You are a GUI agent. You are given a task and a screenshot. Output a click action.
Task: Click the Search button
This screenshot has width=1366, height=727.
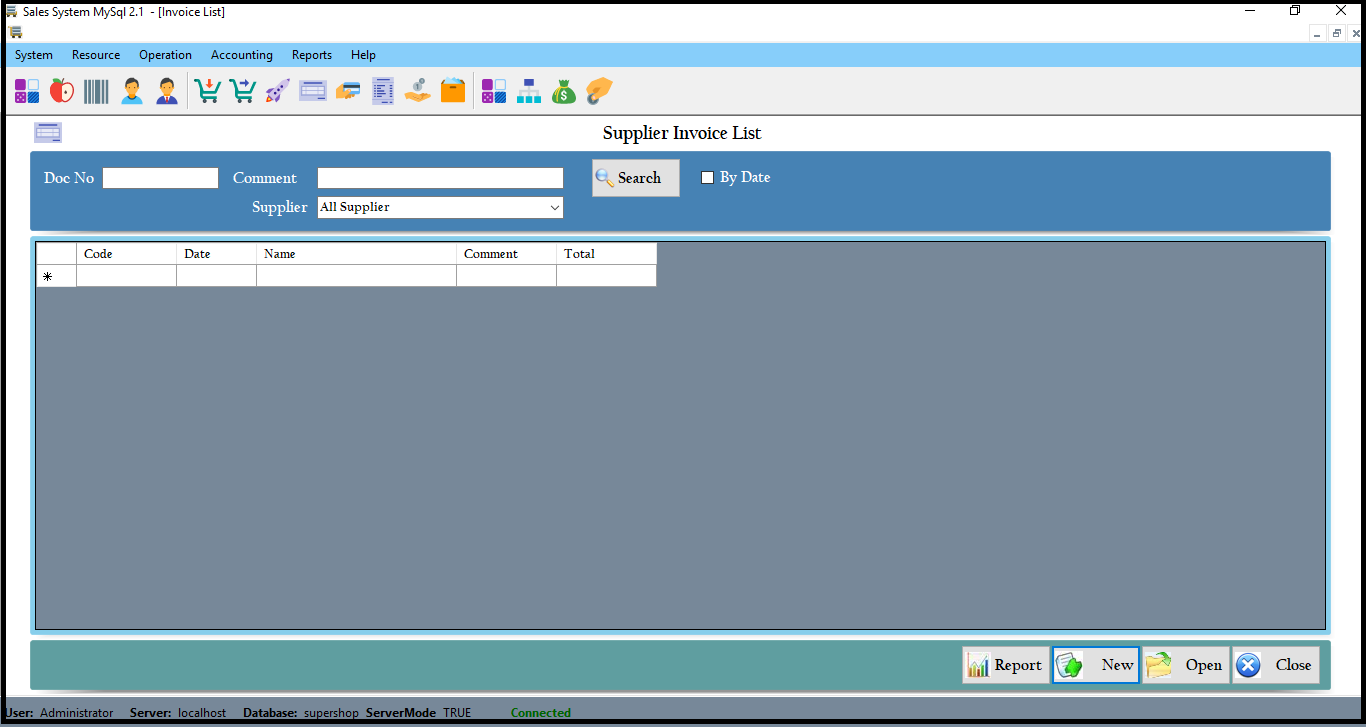635,178
